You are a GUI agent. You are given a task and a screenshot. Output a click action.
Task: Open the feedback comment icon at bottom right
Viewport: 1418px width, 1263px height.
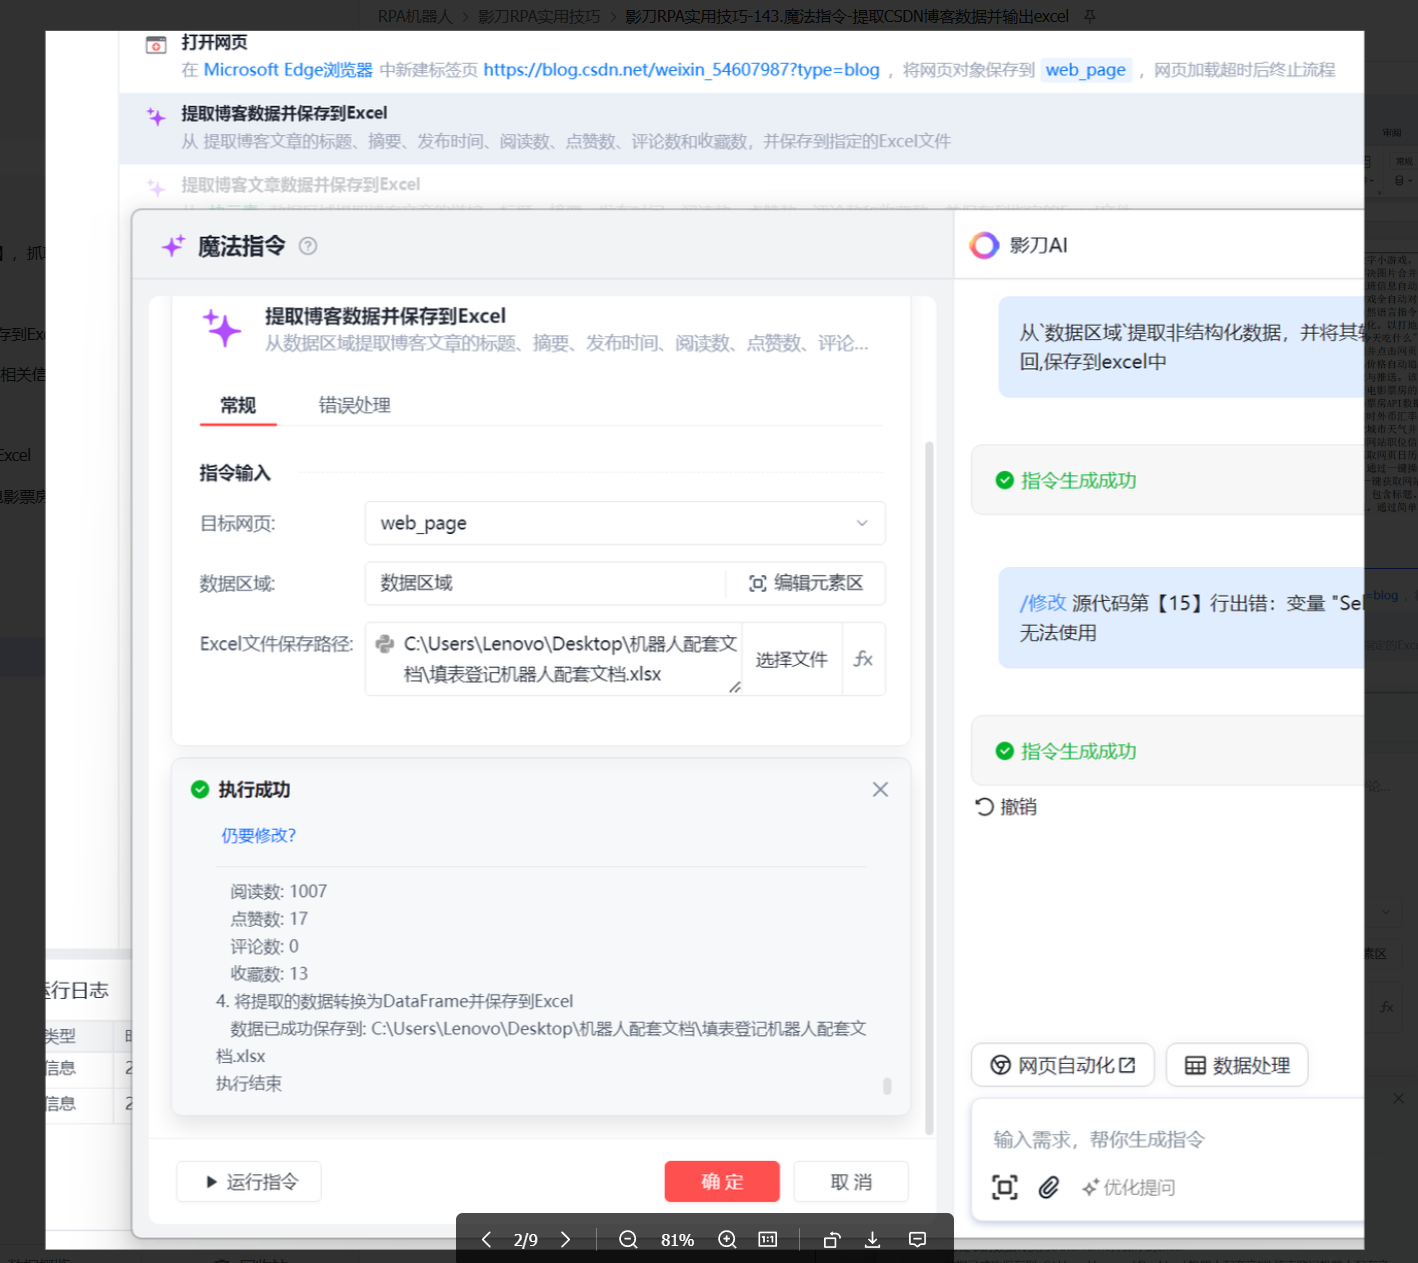click(x=917, y=1239)
